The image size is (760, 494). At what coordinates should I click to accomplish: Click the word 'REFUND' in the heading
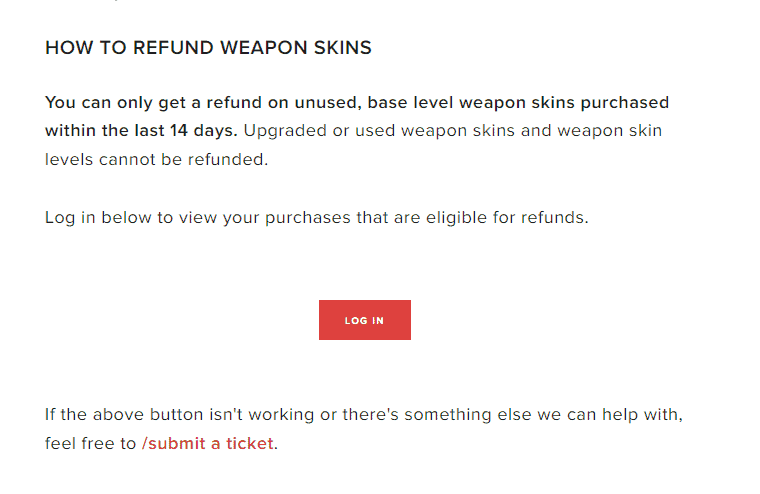coord(173,48)
